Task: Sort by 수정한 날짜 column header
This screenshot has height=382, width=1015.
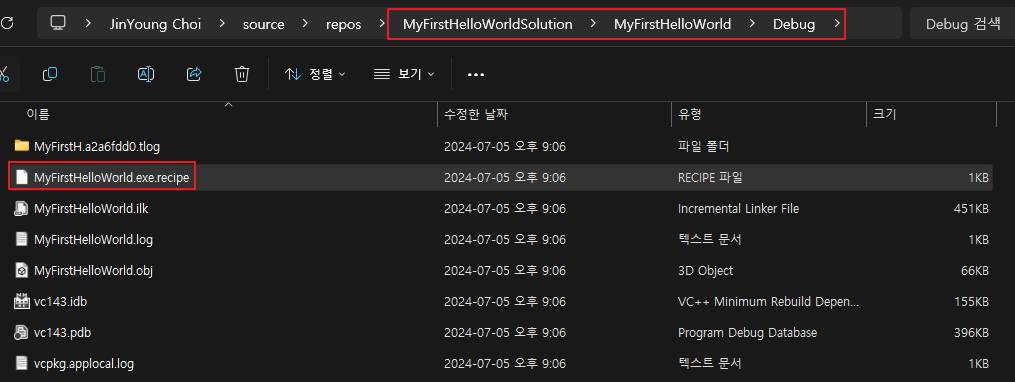Action: pos(476,115)
